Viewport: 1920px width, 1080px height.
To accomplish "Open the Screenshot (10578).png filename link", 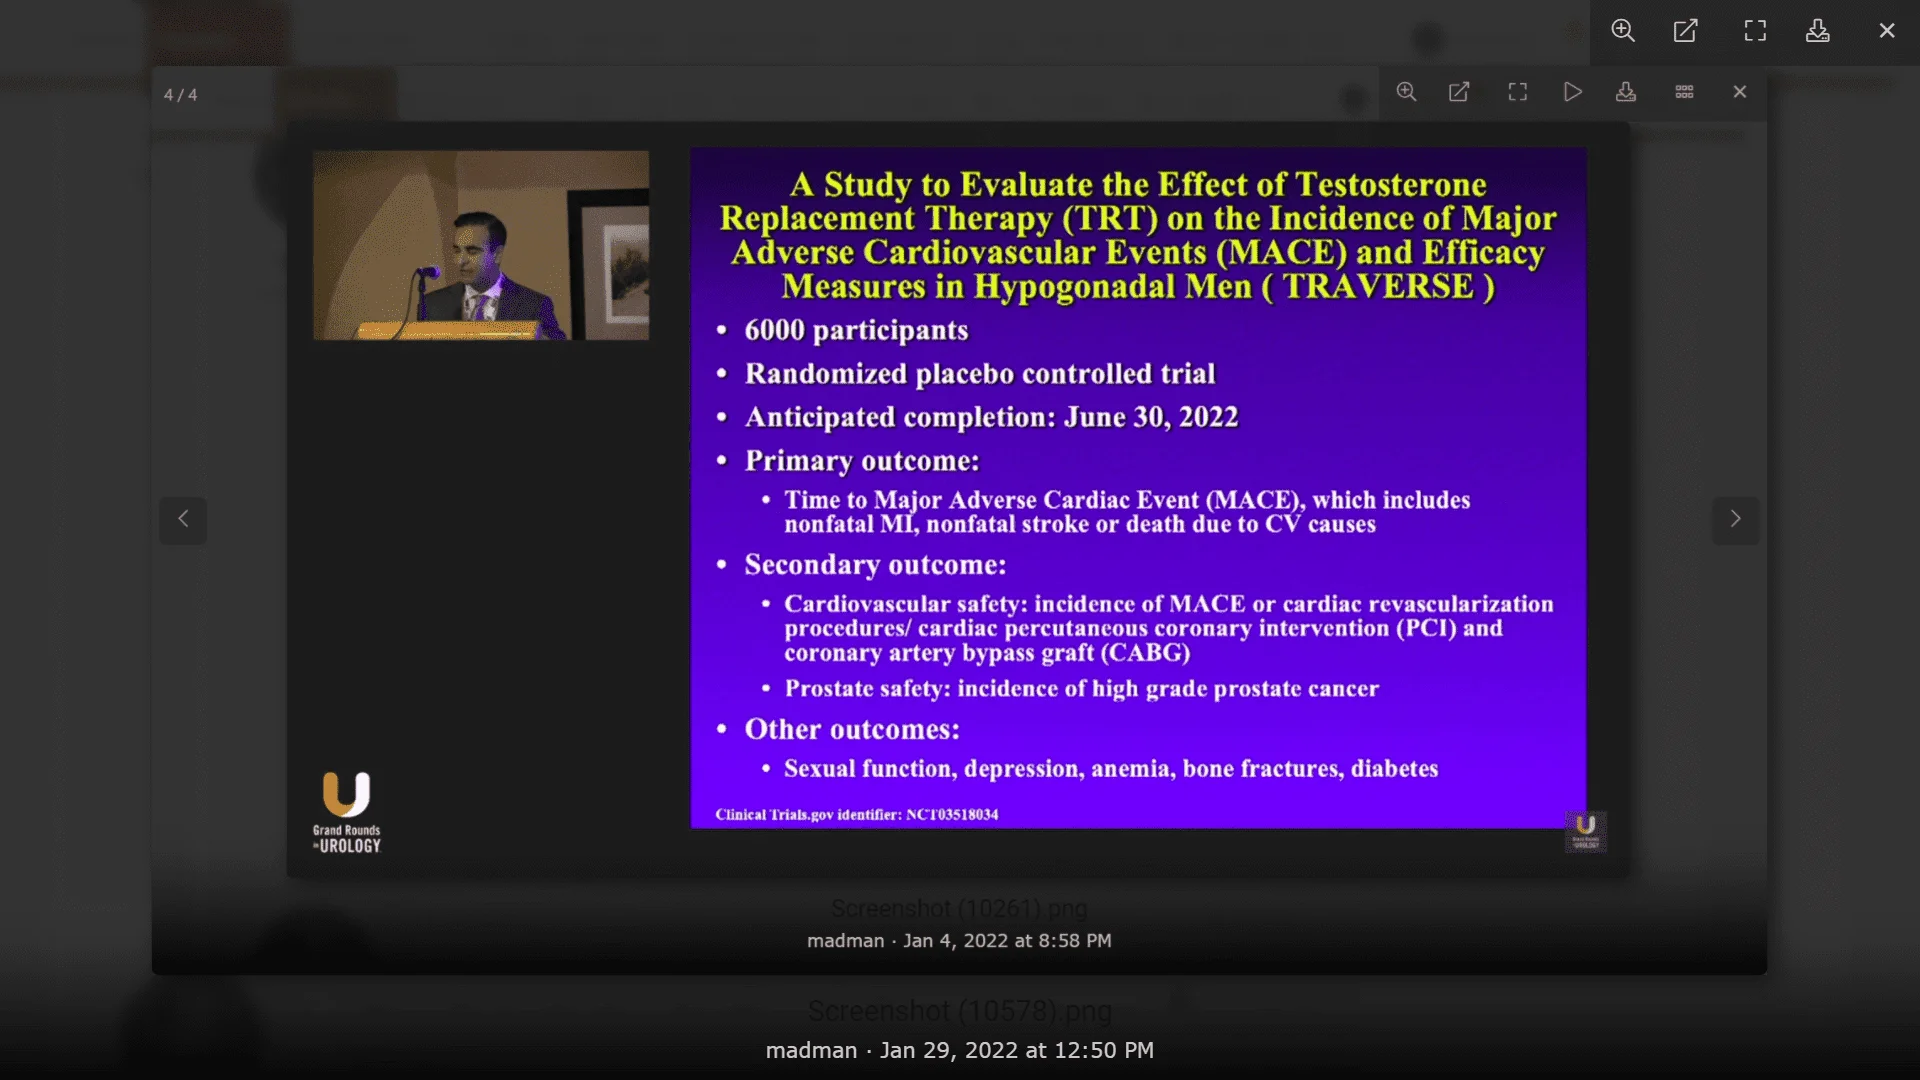I will [958, 1011].
